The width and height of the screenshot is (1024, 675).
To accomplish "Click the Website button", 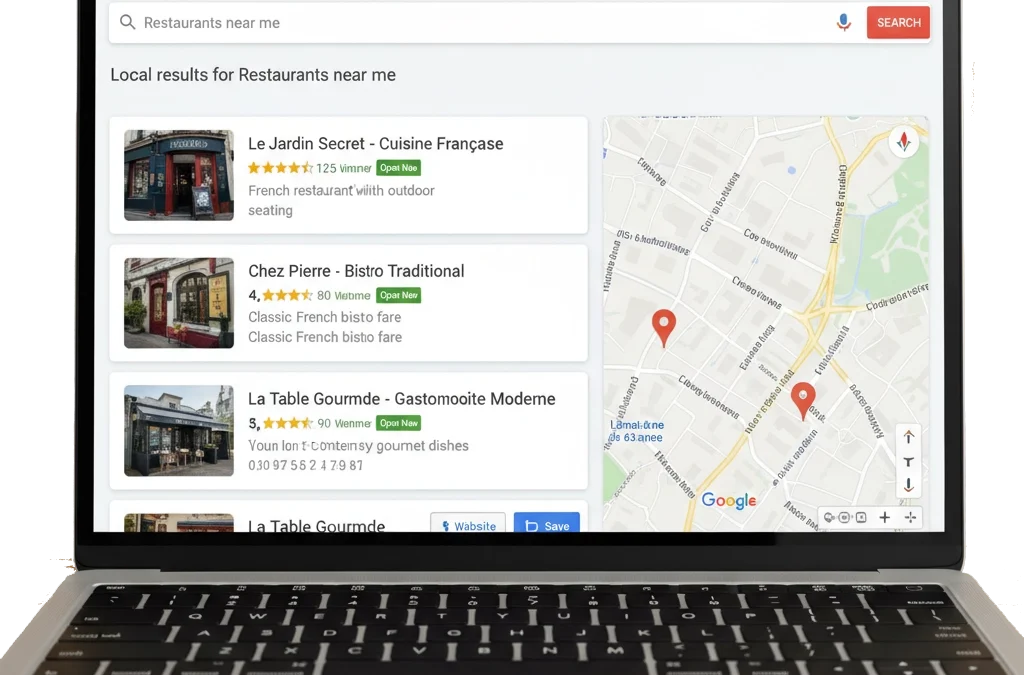I will [468, 524].
